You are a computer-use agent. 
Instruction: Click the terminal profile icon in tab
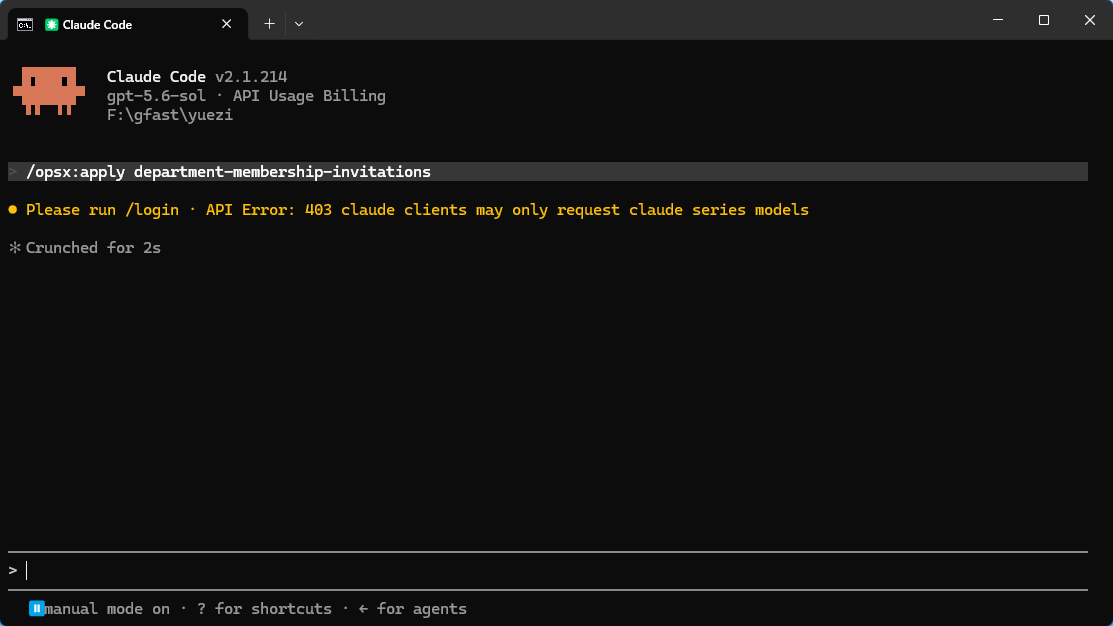25,25
